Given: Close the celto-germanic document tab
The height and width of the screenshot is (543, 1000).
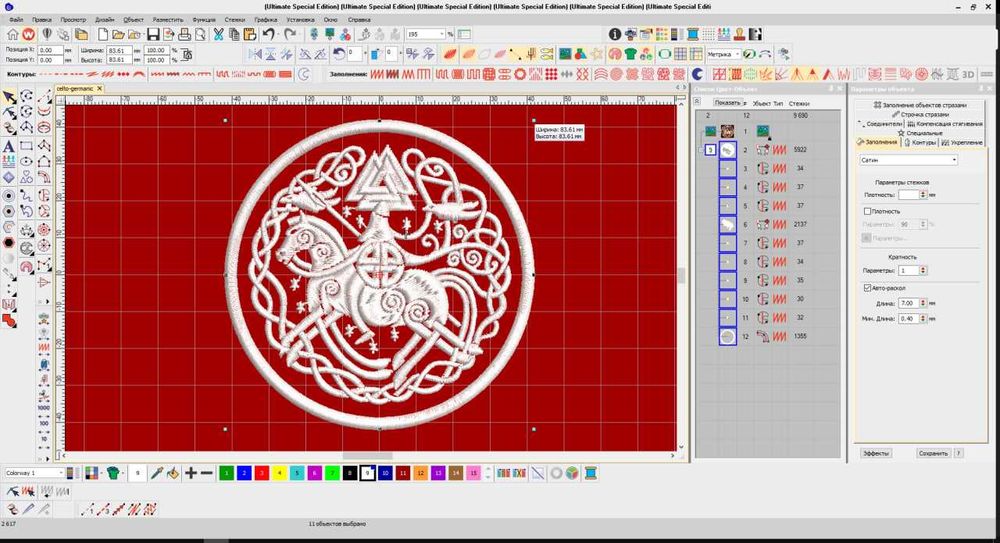Looking at the screenshot, I should pos(99,89).
